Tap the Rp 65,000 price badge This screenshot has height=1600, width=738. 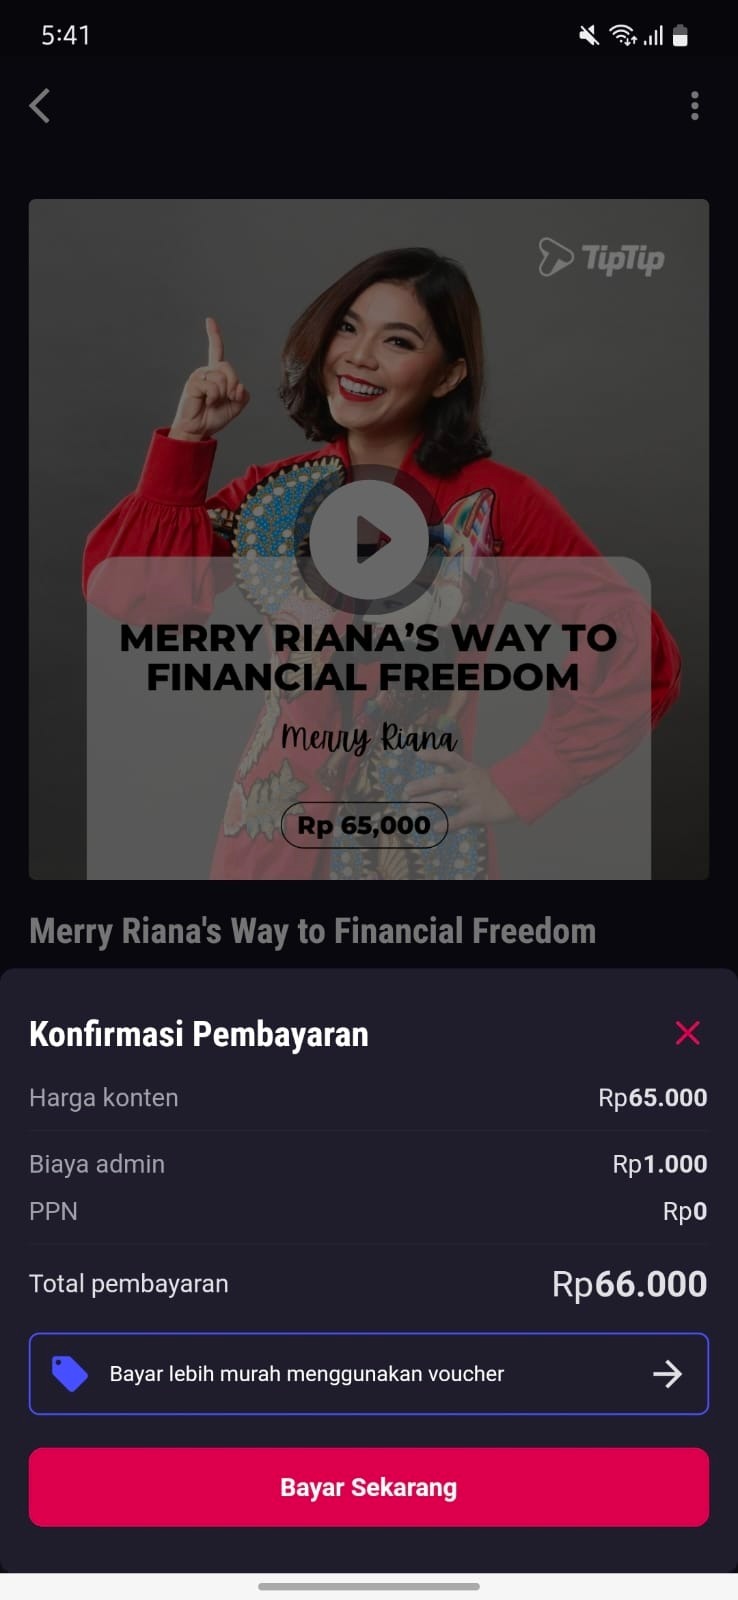point(364,825)
